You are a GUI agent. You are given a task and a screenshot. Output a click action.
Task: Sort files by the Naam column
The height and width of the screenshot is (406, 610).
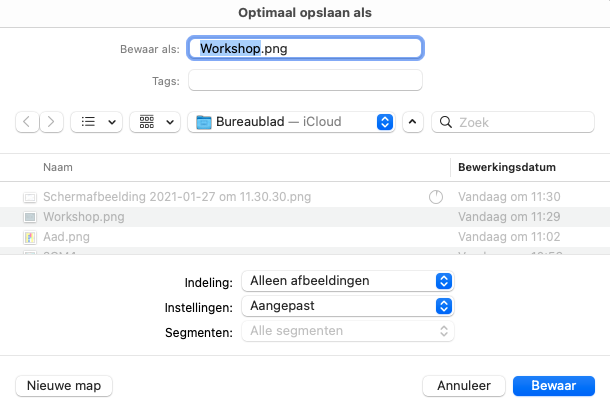(58, 167)
